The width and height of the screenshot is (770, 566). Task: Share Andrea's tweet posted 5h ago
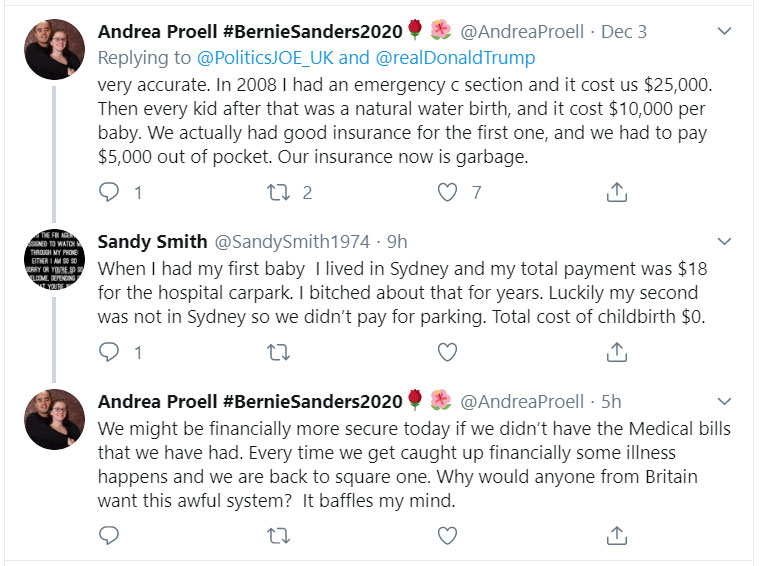617,537
